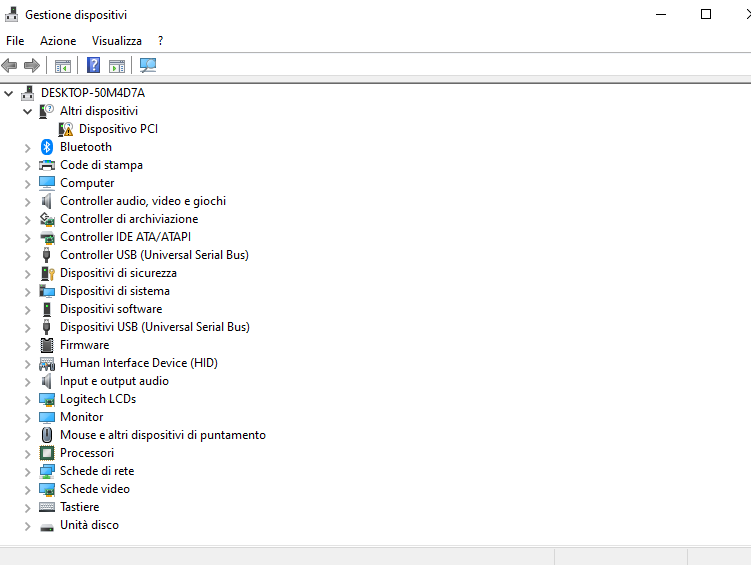Image resolution: width=751 pixels, height=565 pixels.
Task: Collapse the DESKTOP-50M4D7A root node
Action: [9, 93]
